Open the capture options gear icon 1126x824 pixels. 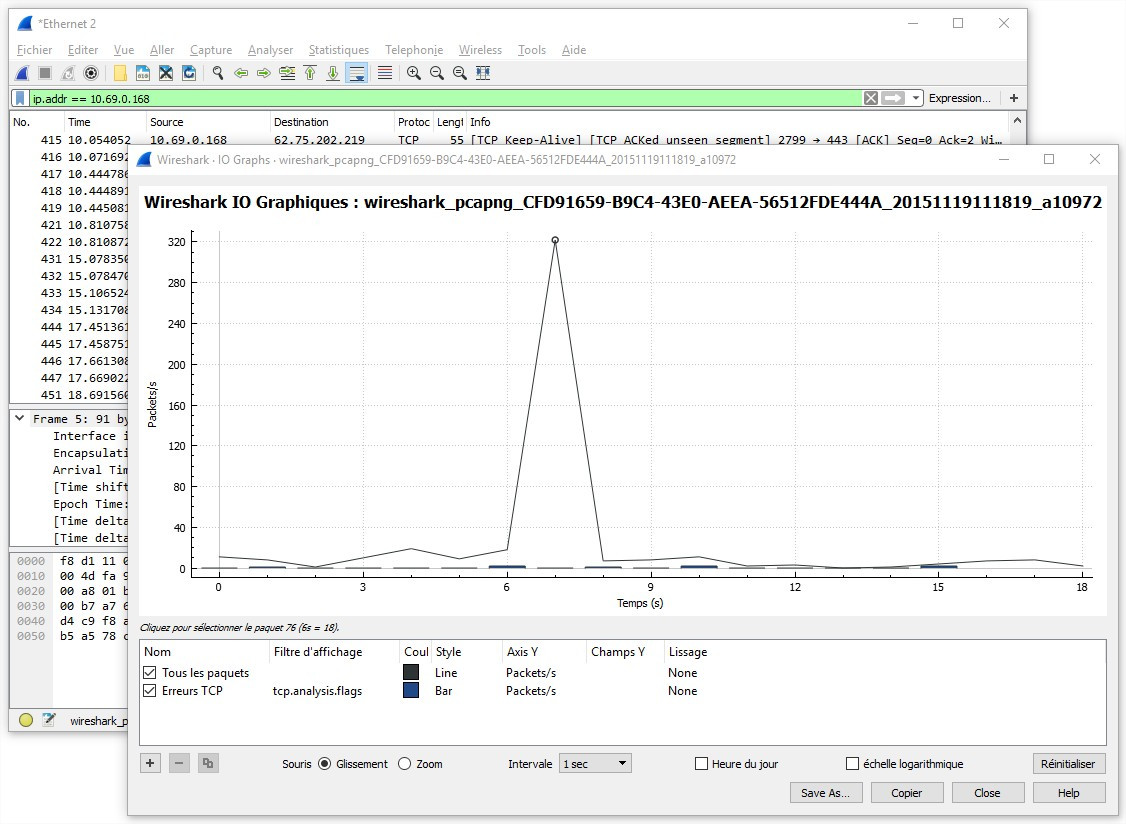(91, 72)
